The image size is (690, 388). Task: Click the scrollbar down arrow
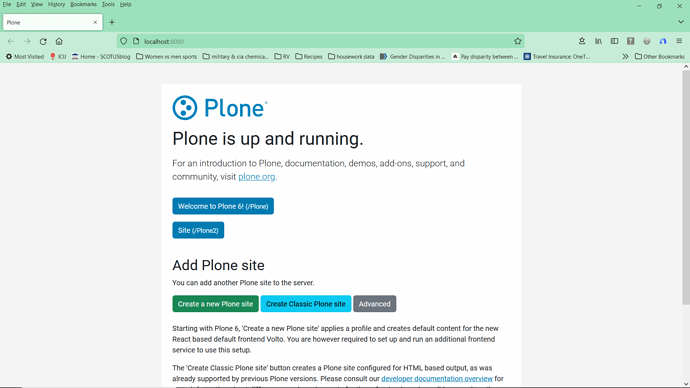(686, 384)
